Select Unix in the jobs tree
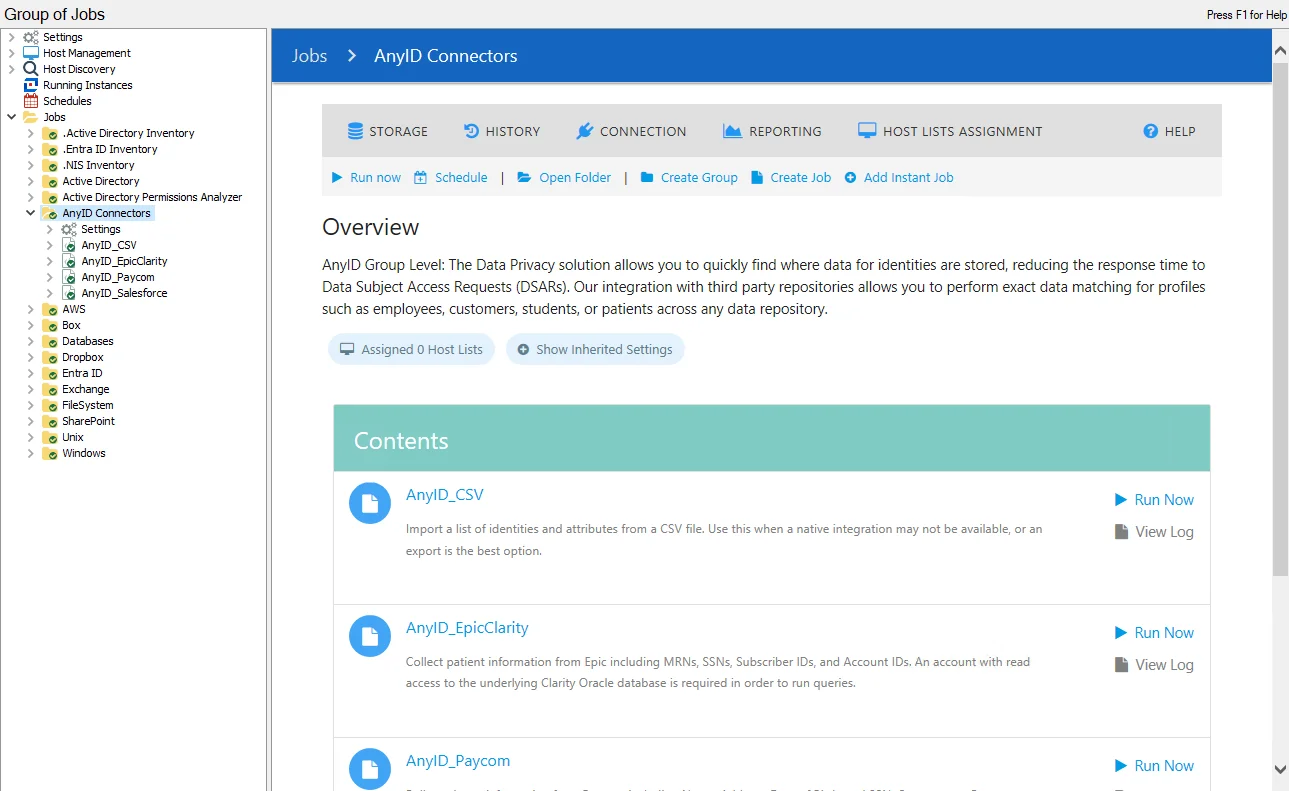Image resolution: width=1289 pixels, height=791 pixels. point(73,437)
